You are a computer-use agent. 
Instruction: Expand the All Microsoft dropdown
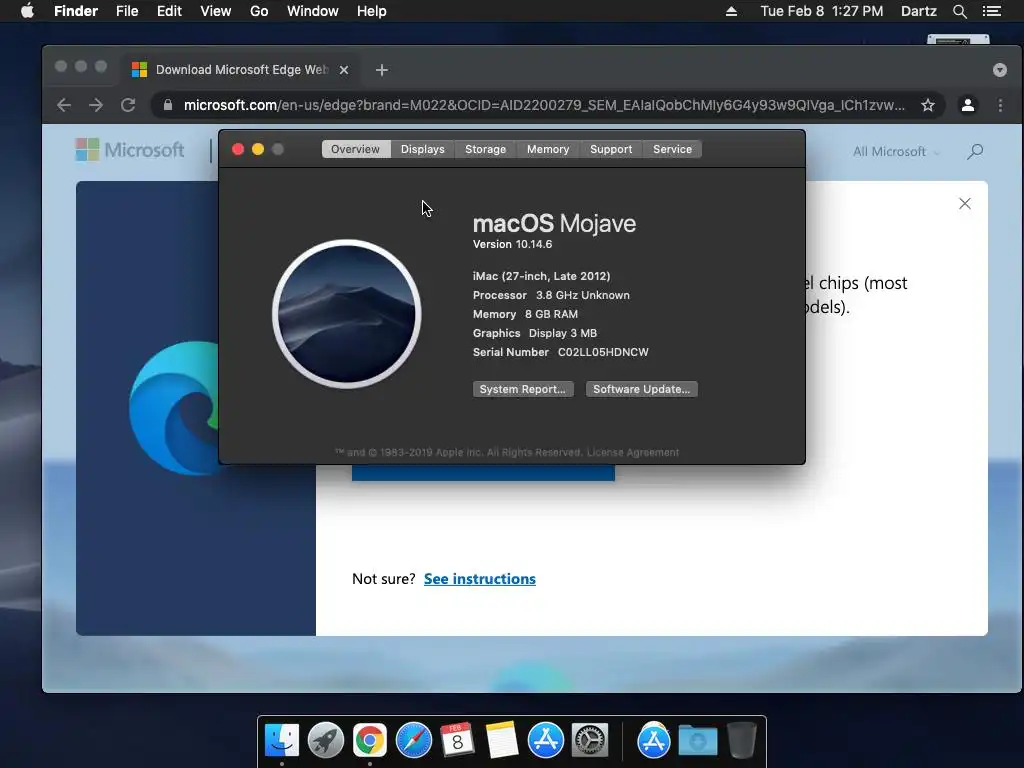point(896,152)
